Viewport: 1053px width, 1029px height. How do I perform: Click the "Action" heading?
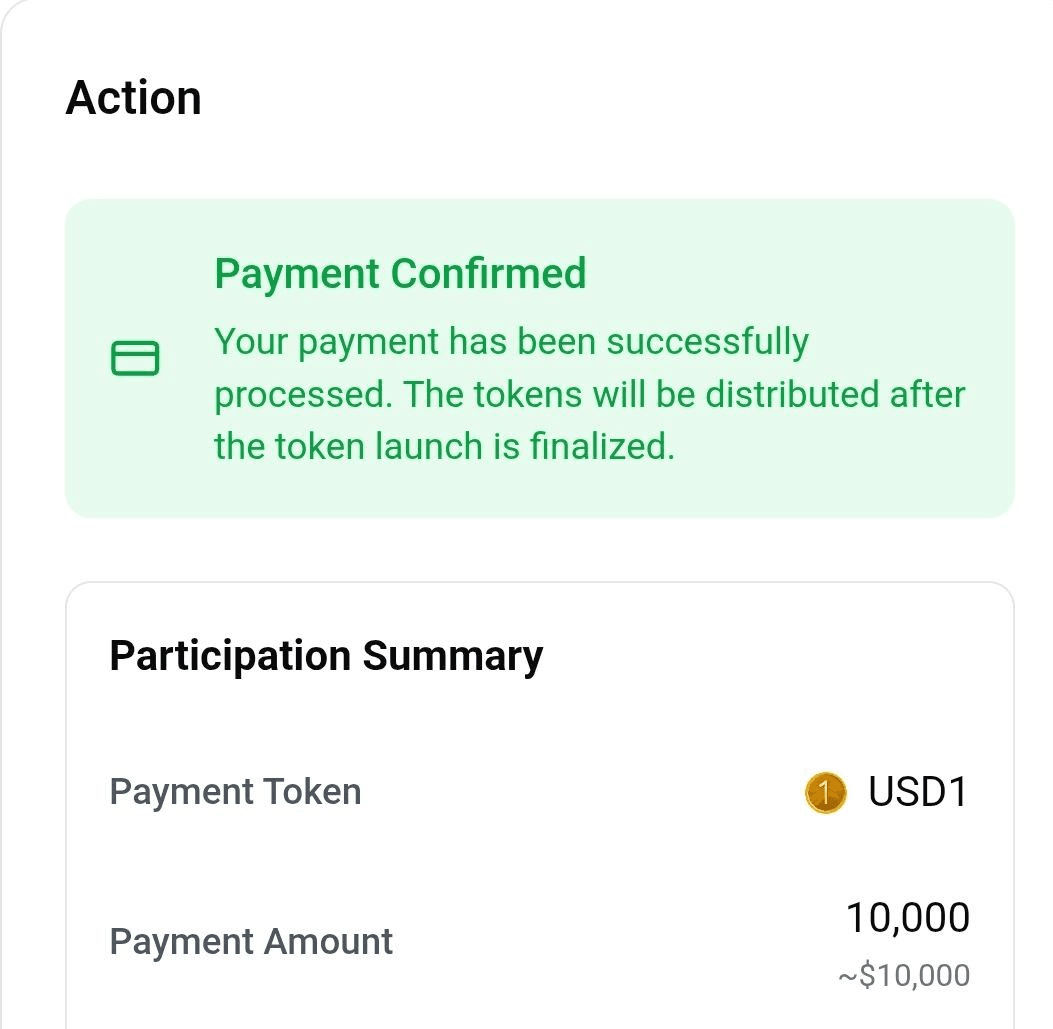133,98
